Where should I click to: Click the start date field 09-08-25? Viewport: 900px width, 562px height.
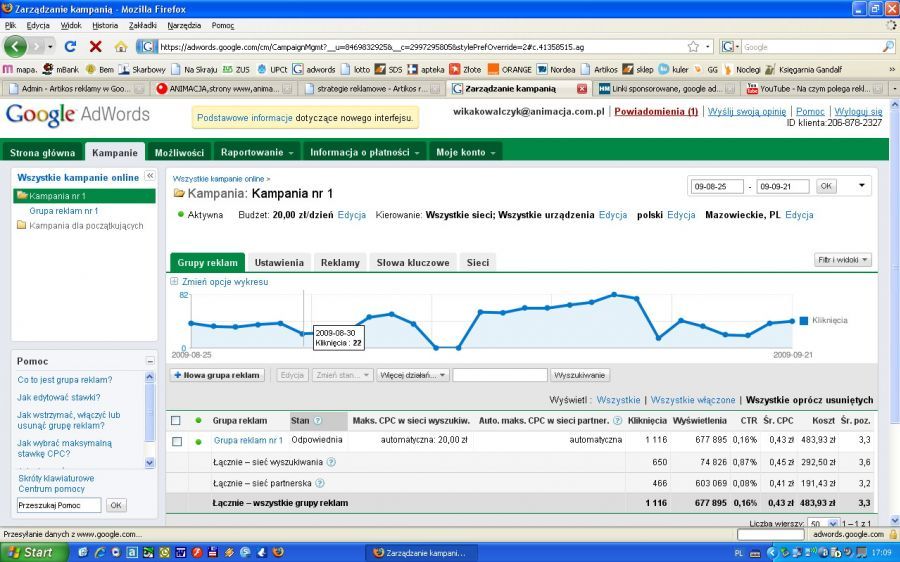click(x=717, y=187)
